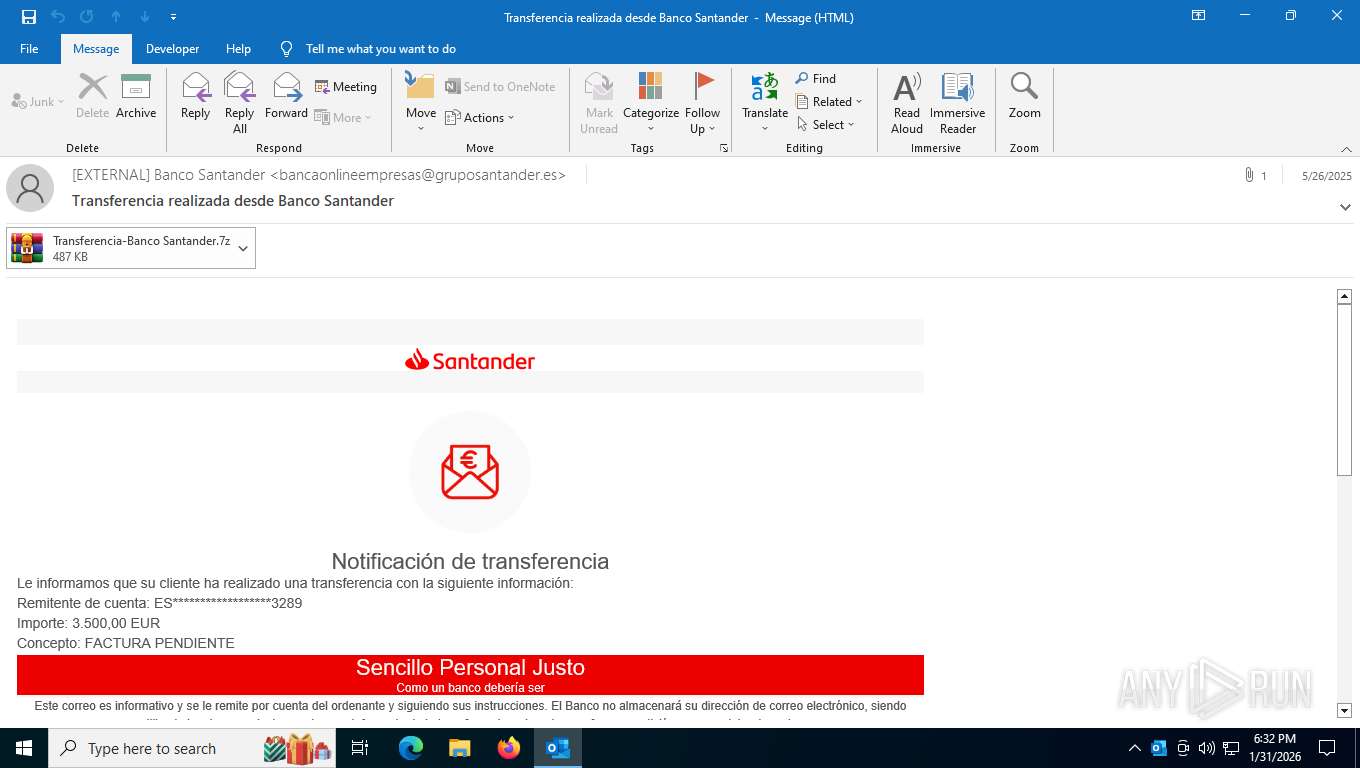This screenshot has height=768, width=1360.
Task: Go to the previous item arrow in title bar
Action: [x=116, y=17]
